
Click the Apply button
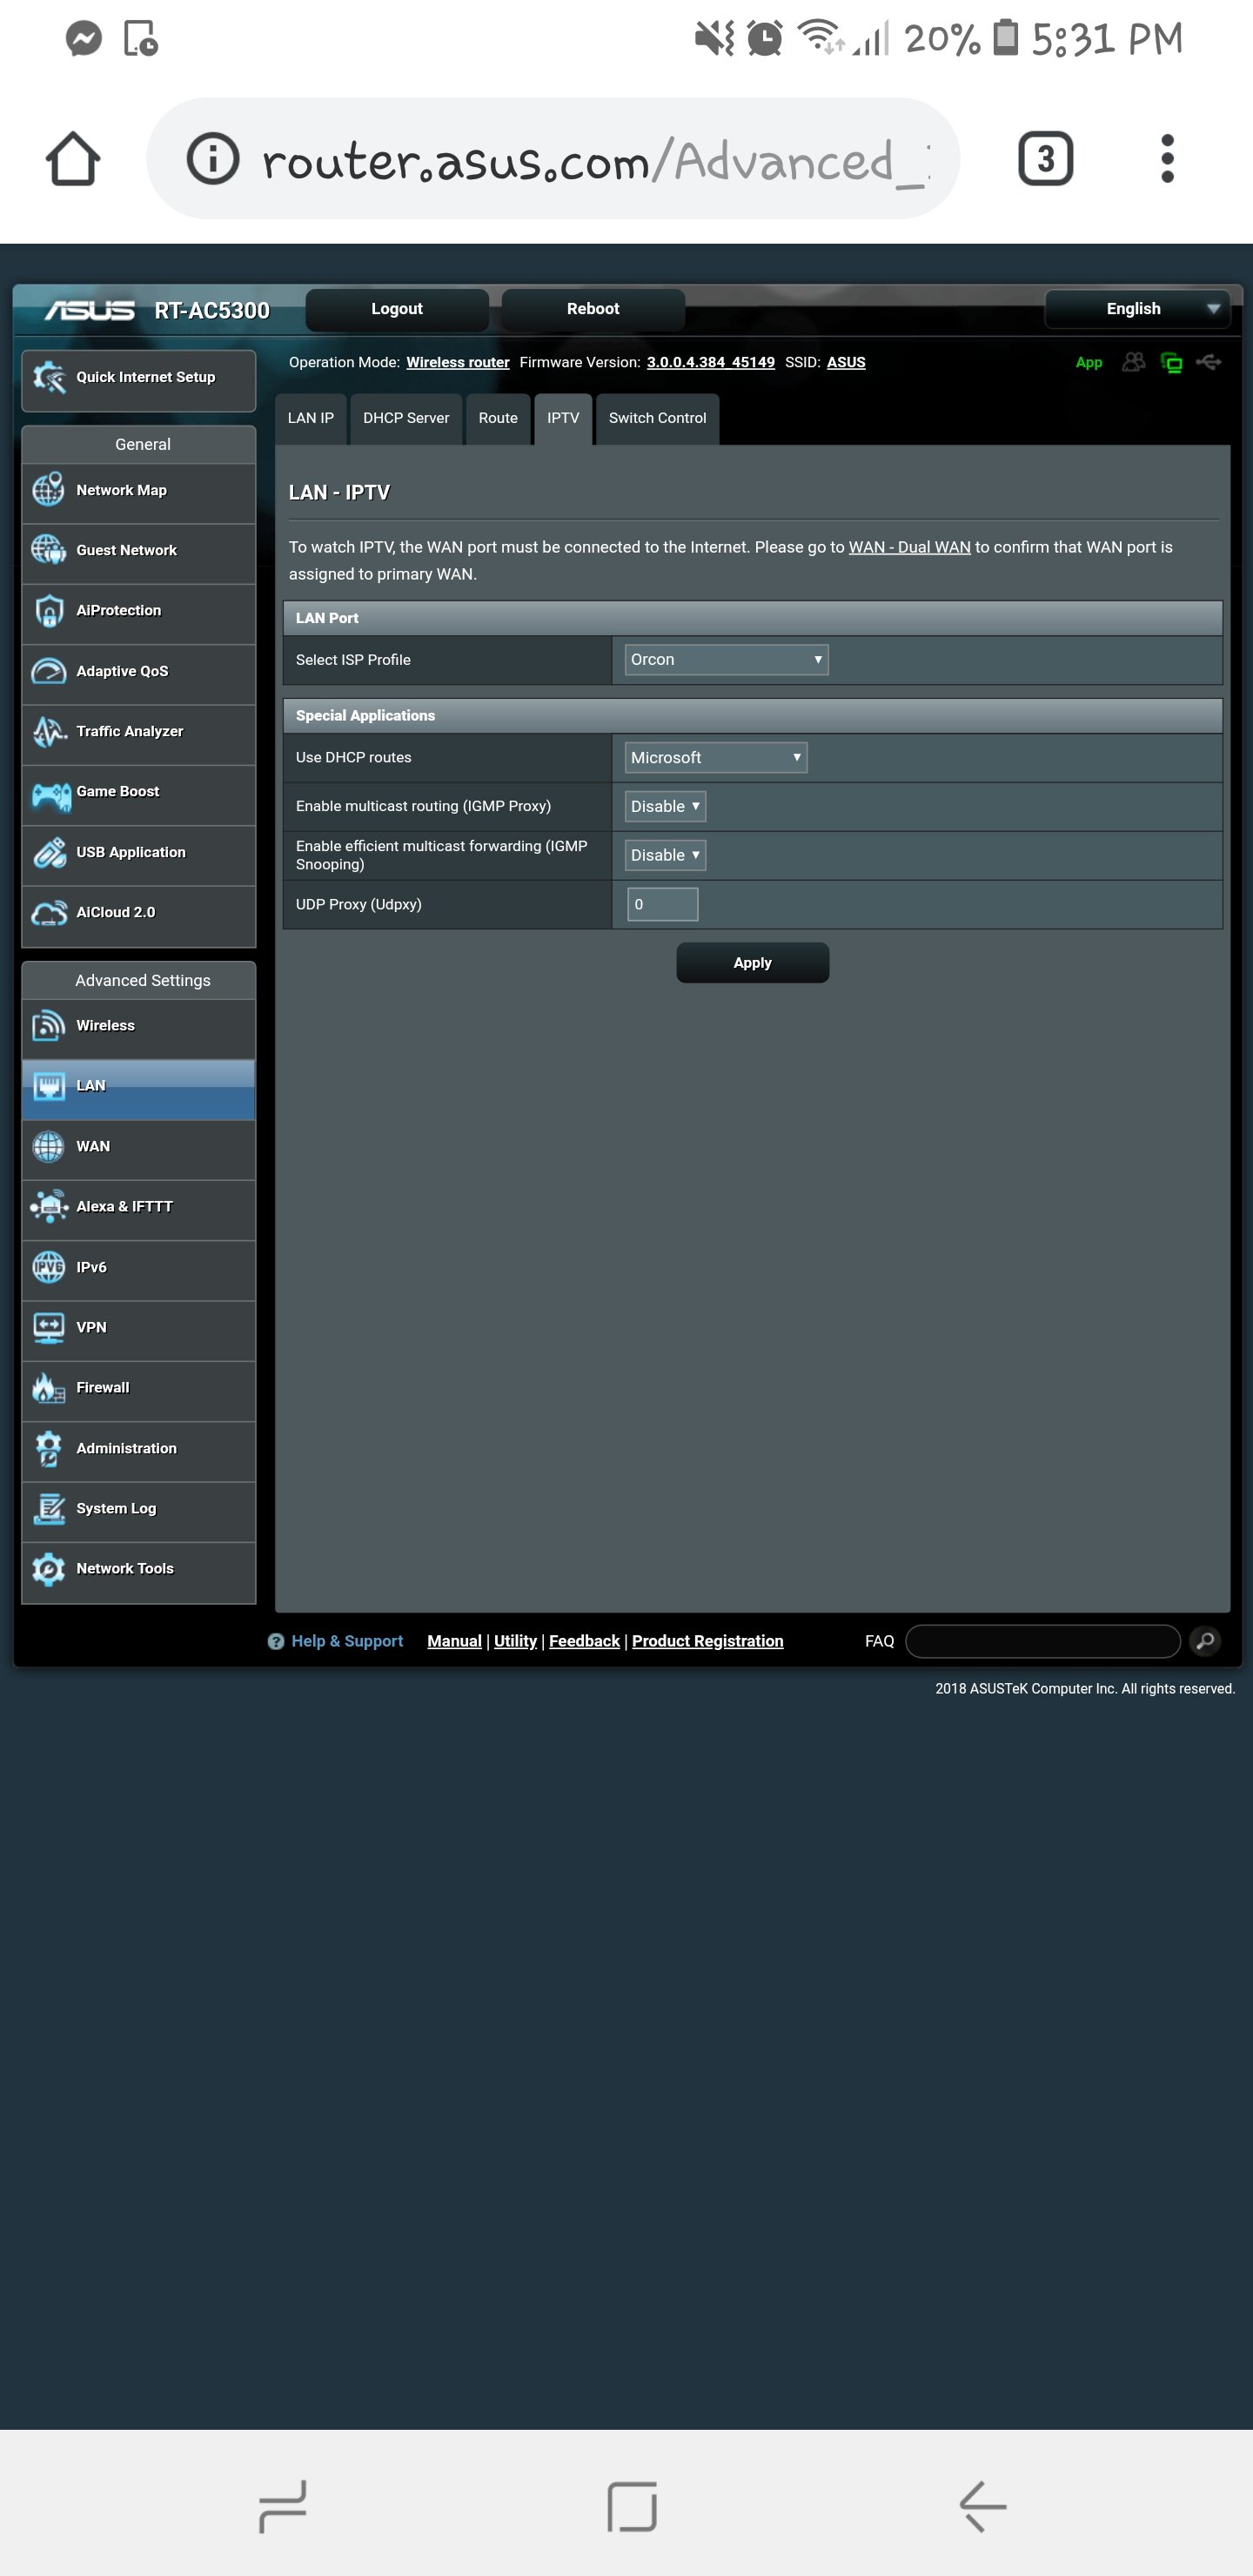click(x=752, y=963)
